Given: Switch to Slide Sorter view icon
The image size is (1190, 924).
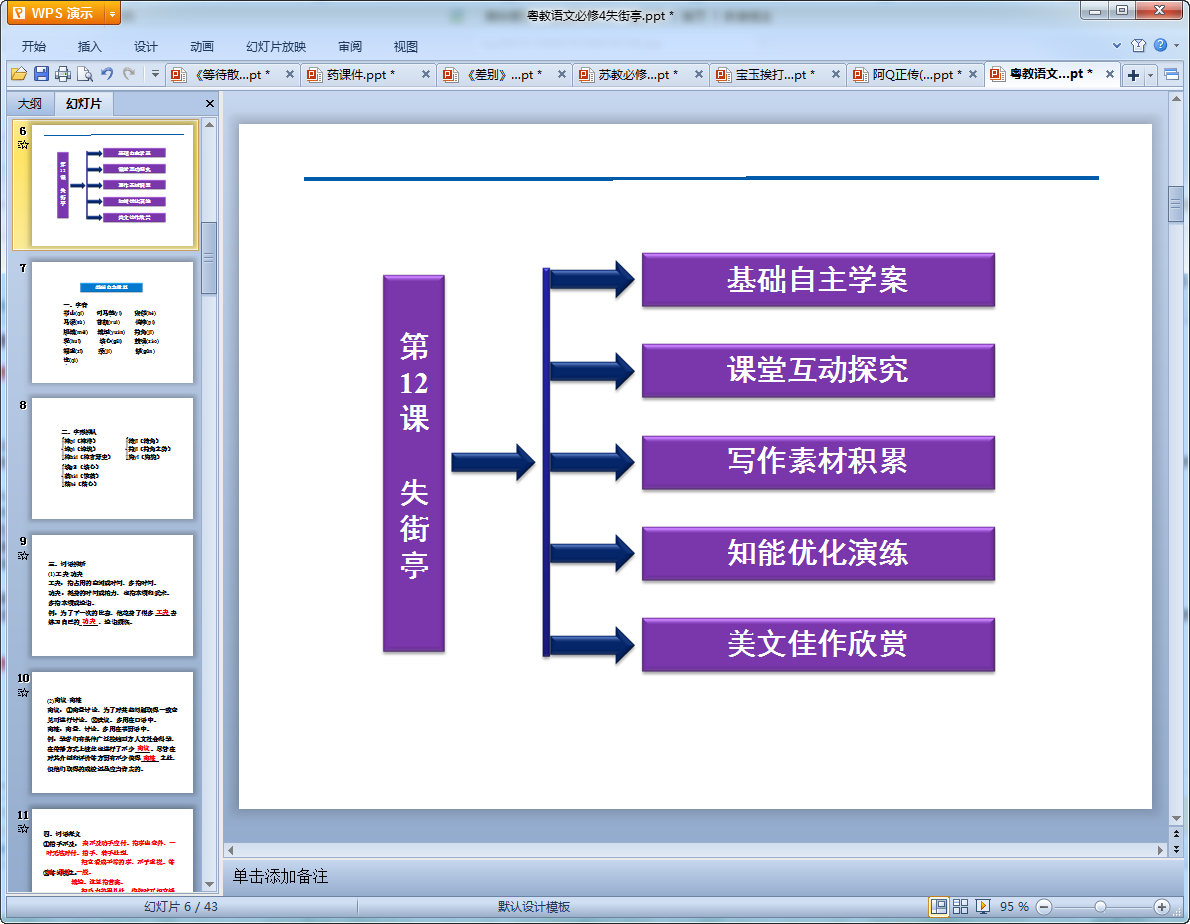Looking at the screenshot, I should pyautogui.click(x=960, y=907).
